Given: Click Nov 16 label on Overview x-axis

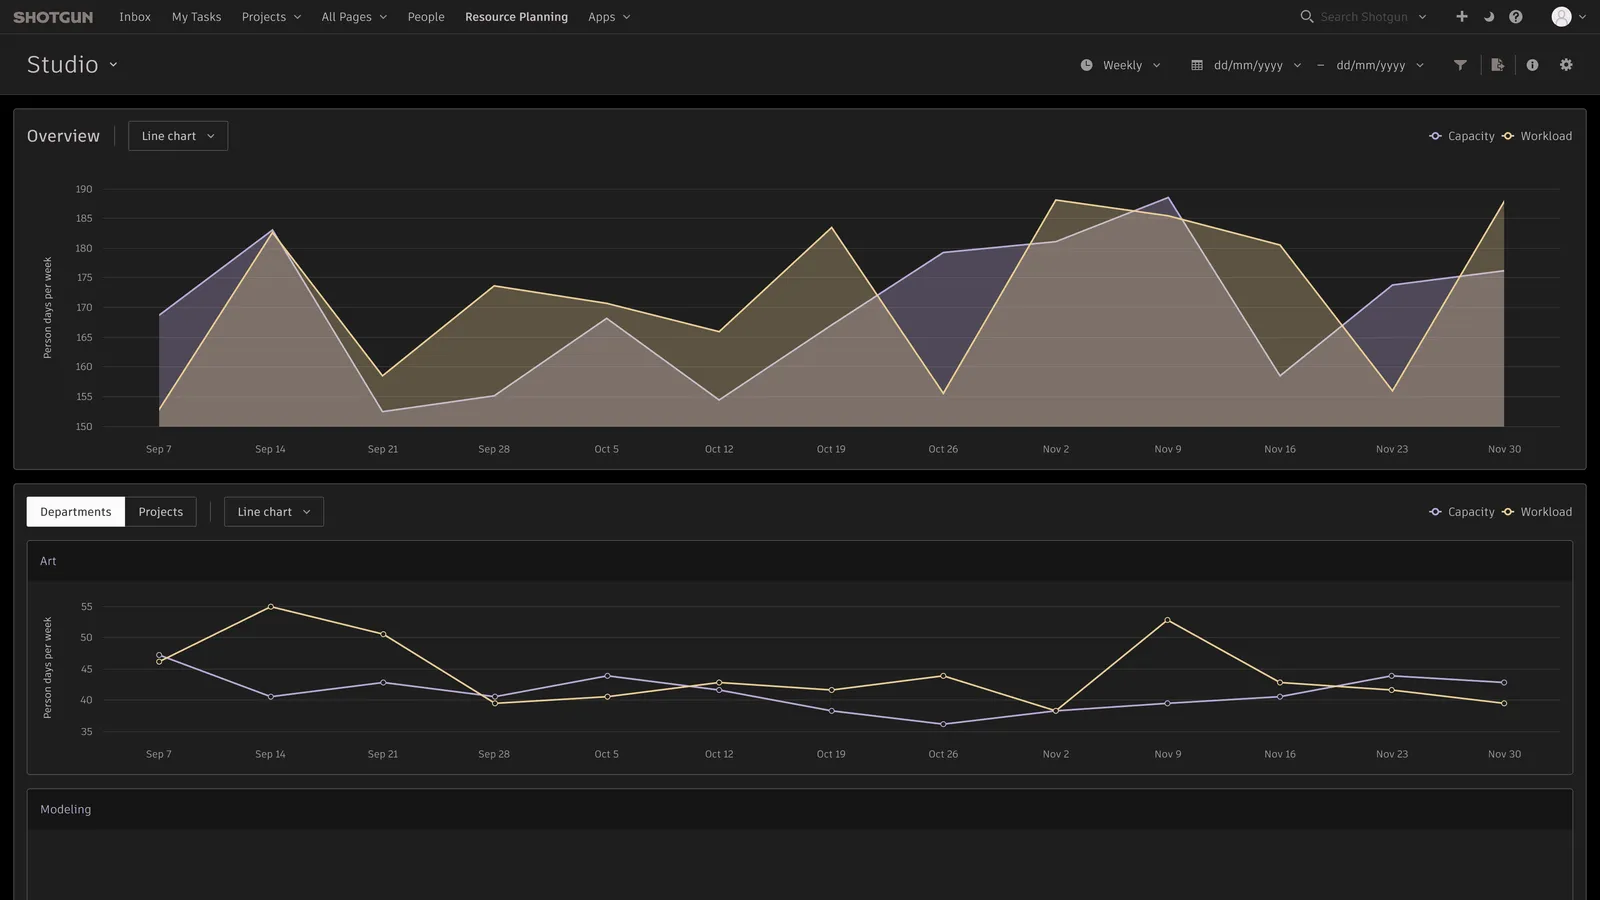Looking at the screenshot, I should 1280,449.
